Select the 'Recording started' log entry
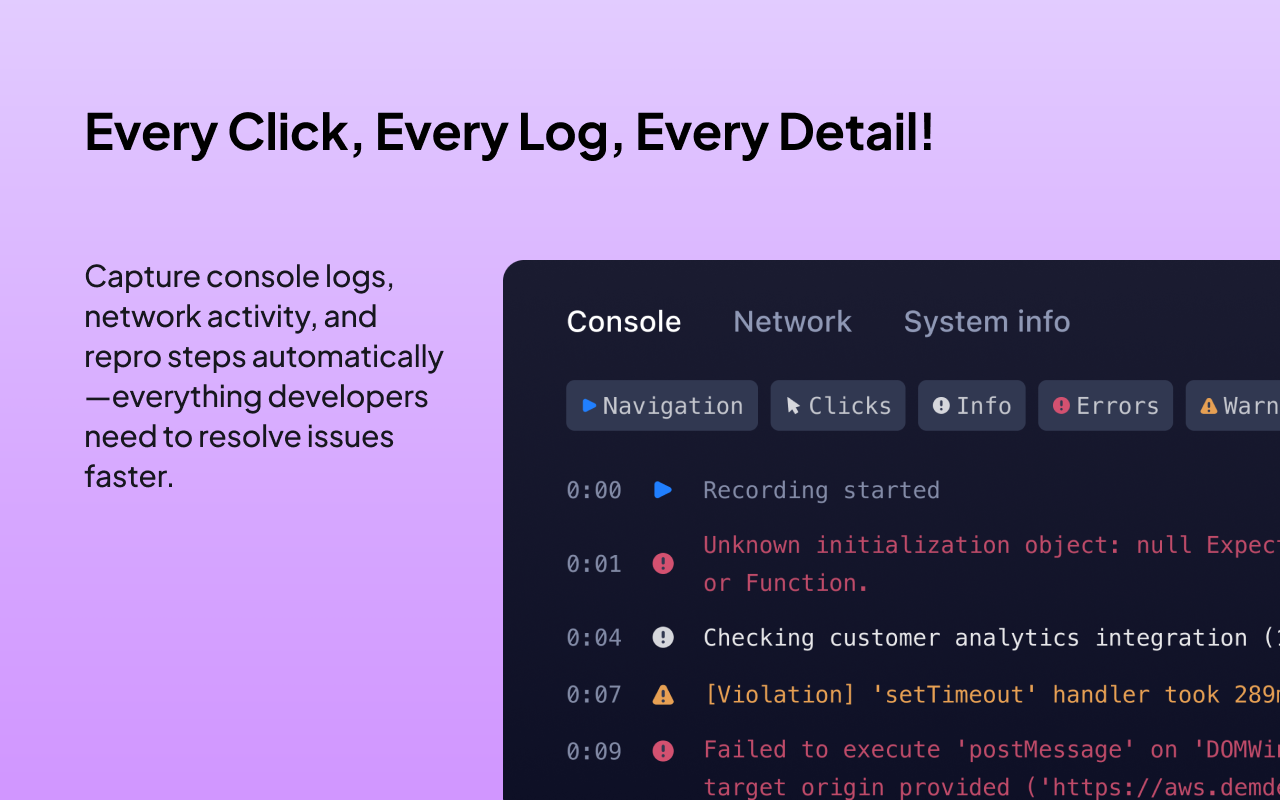Screen dimensions: 1280x800 tap(821, 490)
